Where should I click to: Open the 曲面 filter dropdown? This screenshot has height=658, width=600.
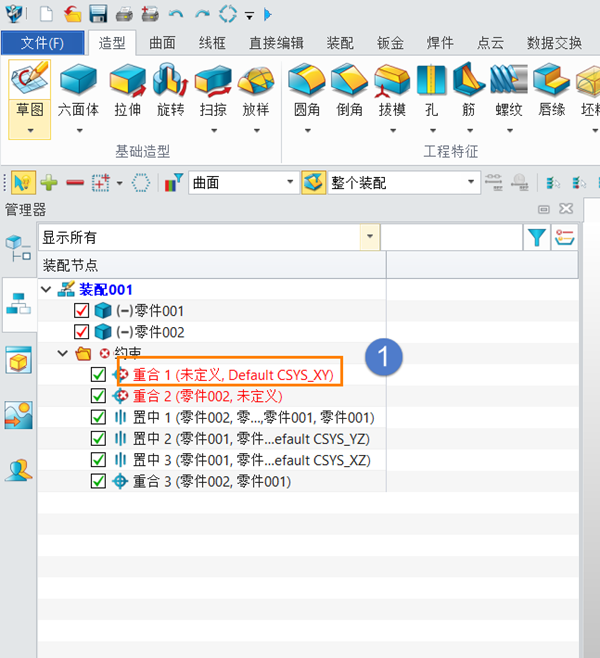click(242, 183)
